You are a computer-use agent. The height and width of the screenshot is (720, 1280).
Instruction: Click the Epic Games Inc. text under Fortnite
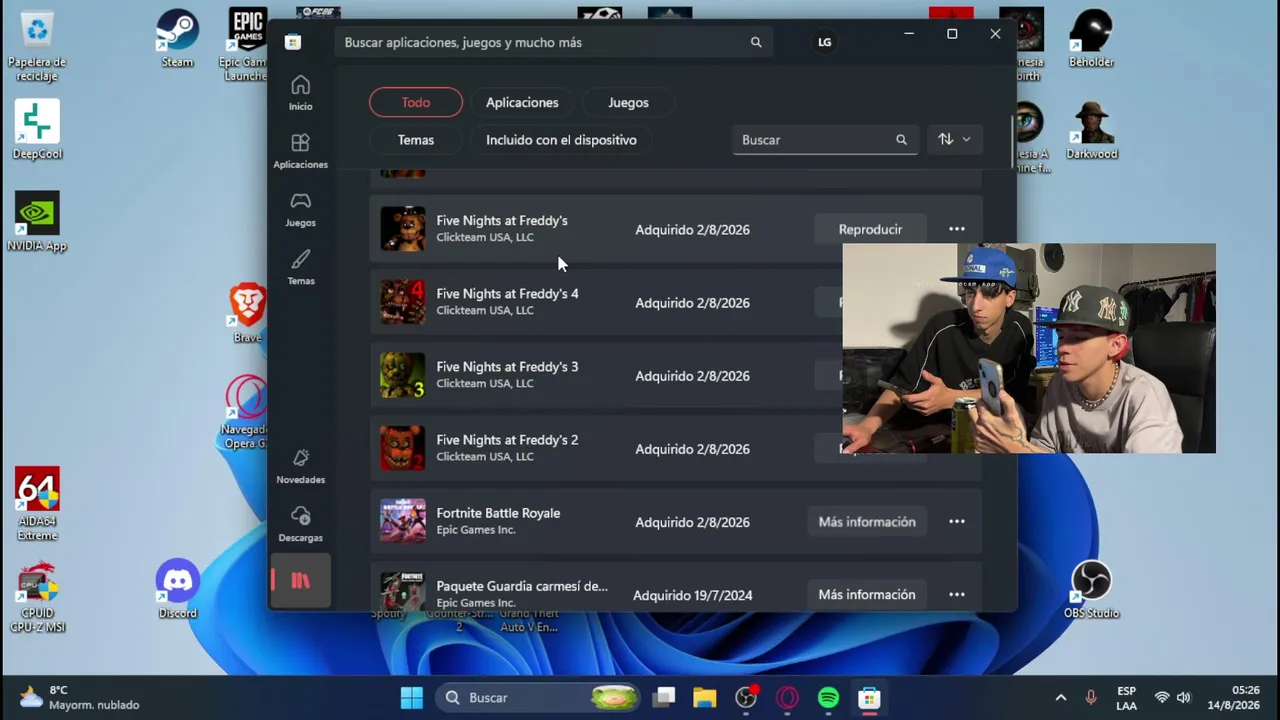click(x=476, y=530)
